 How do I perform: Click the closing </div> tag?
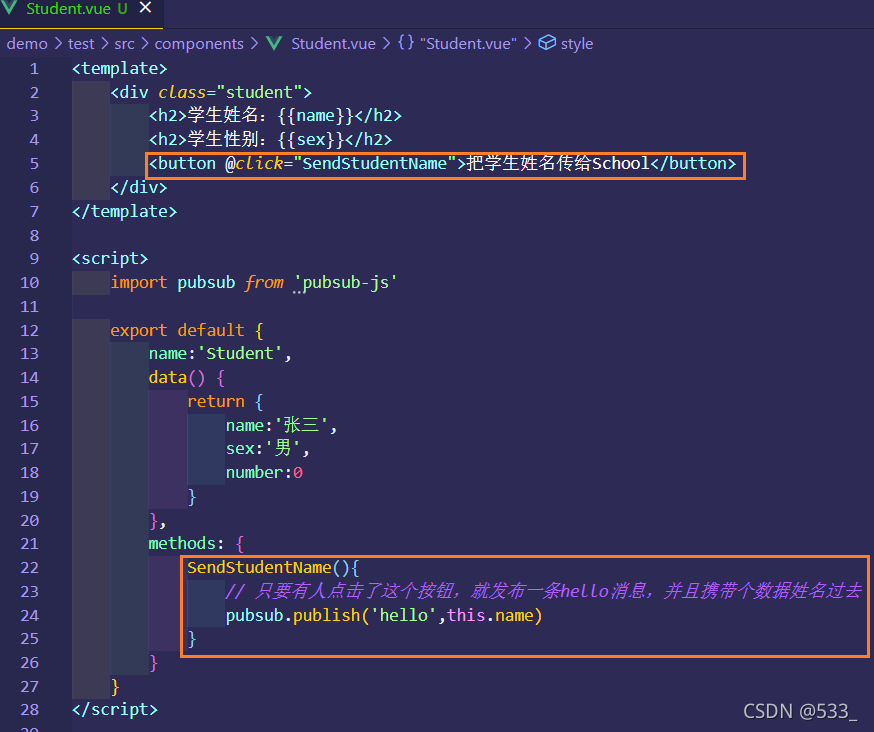click(139, 187)
